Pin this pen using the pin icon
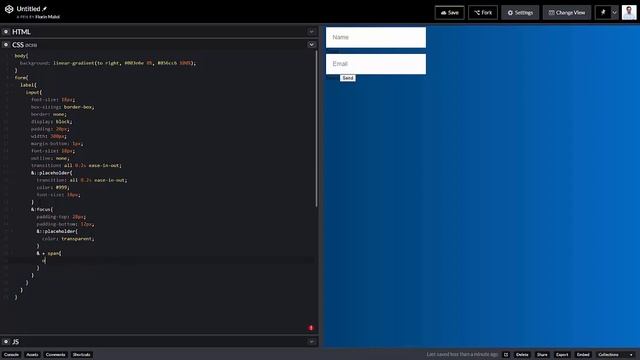Screen dimensions: 640x360 (603, 13)
